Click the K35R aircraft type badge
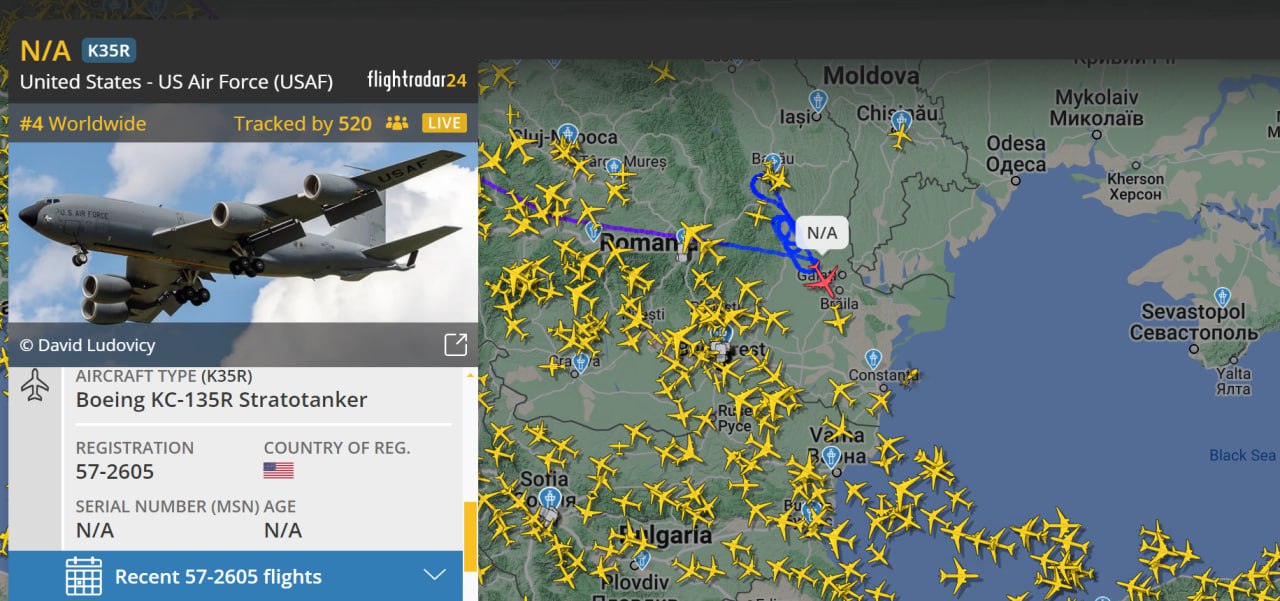Image resolution: width=1280 pixels, height=601 pixels. point(108,50)
